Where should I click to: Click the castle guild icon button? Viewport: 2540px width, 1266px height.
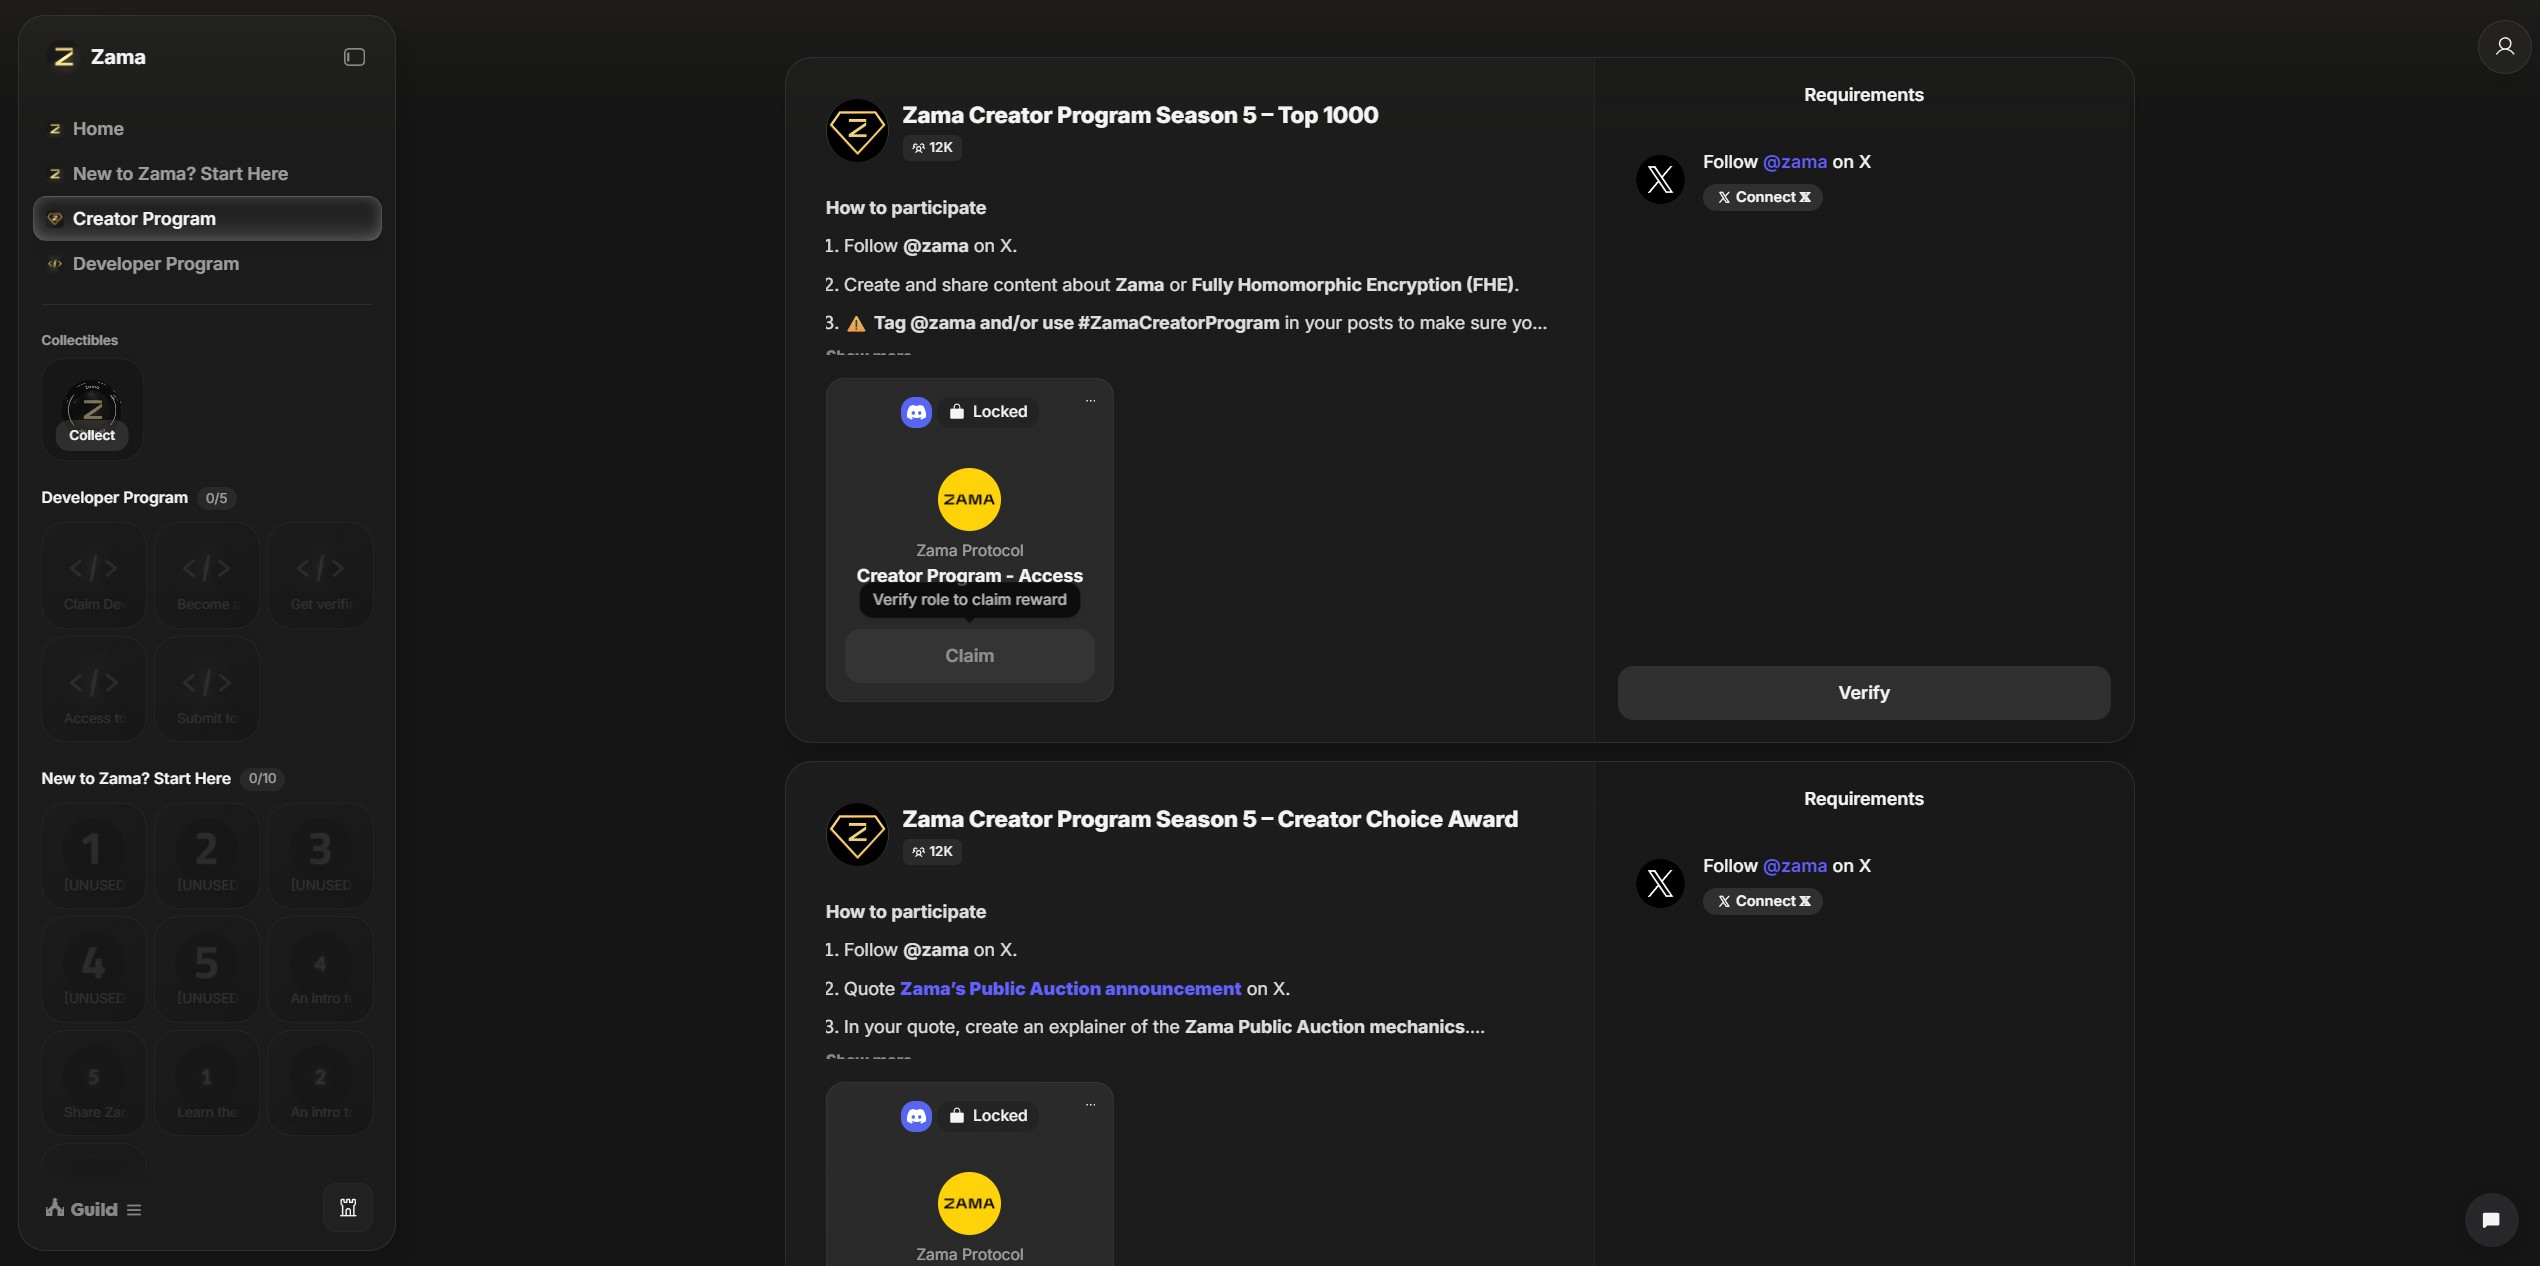coord(348,1208)
